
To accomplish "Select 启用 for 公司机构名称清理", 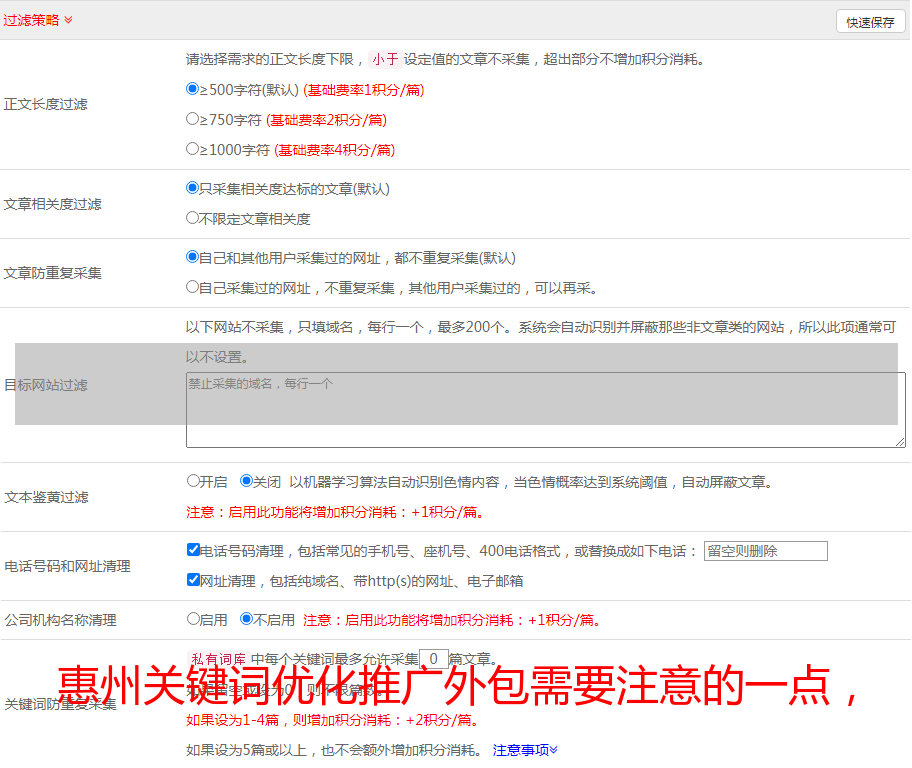I will 194,619.
